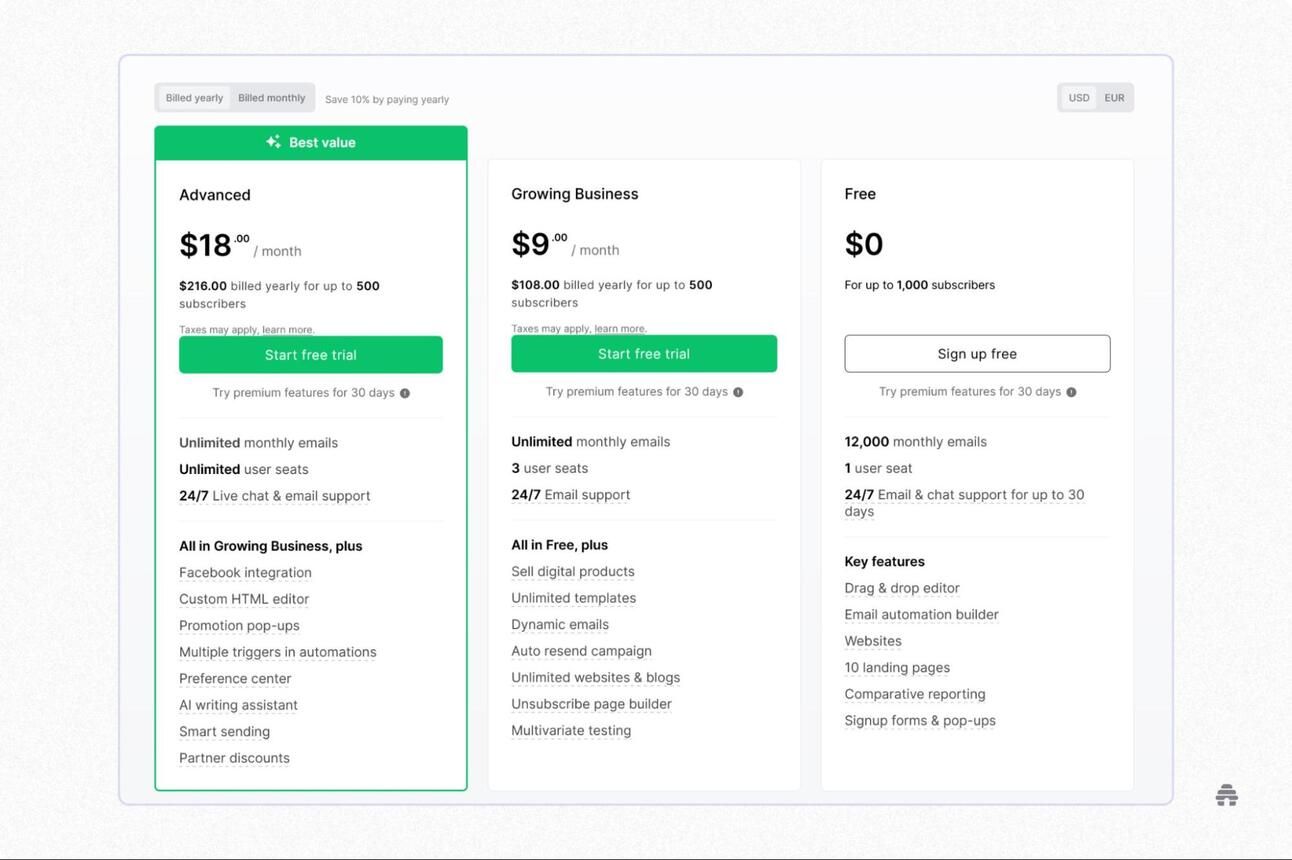1292x860 pixels.
Task: Click the logo icon at bottom right corner
Action: (1227, 795)
